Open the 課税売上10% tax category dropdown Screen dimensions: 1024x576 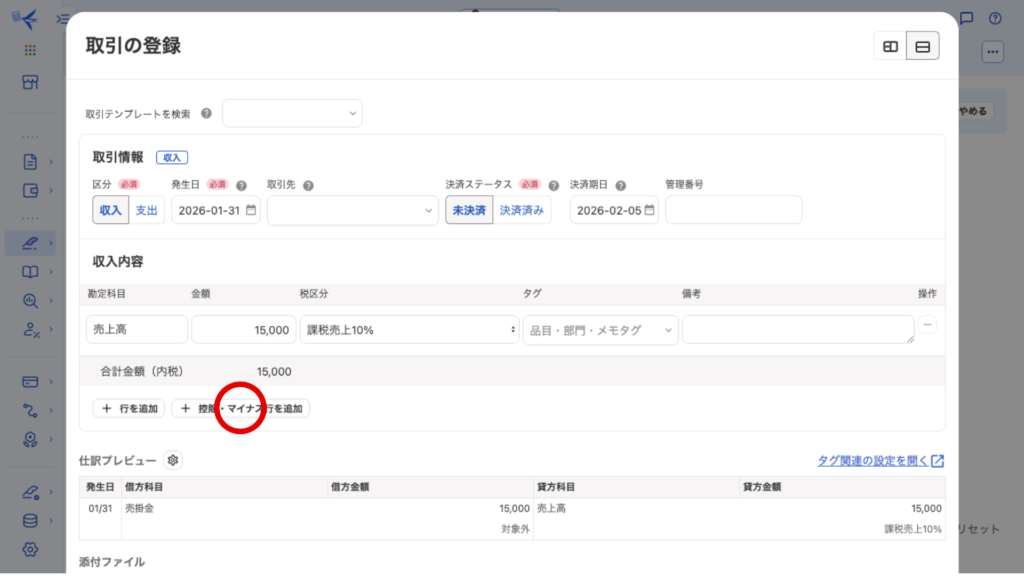(x=409, y=330)
